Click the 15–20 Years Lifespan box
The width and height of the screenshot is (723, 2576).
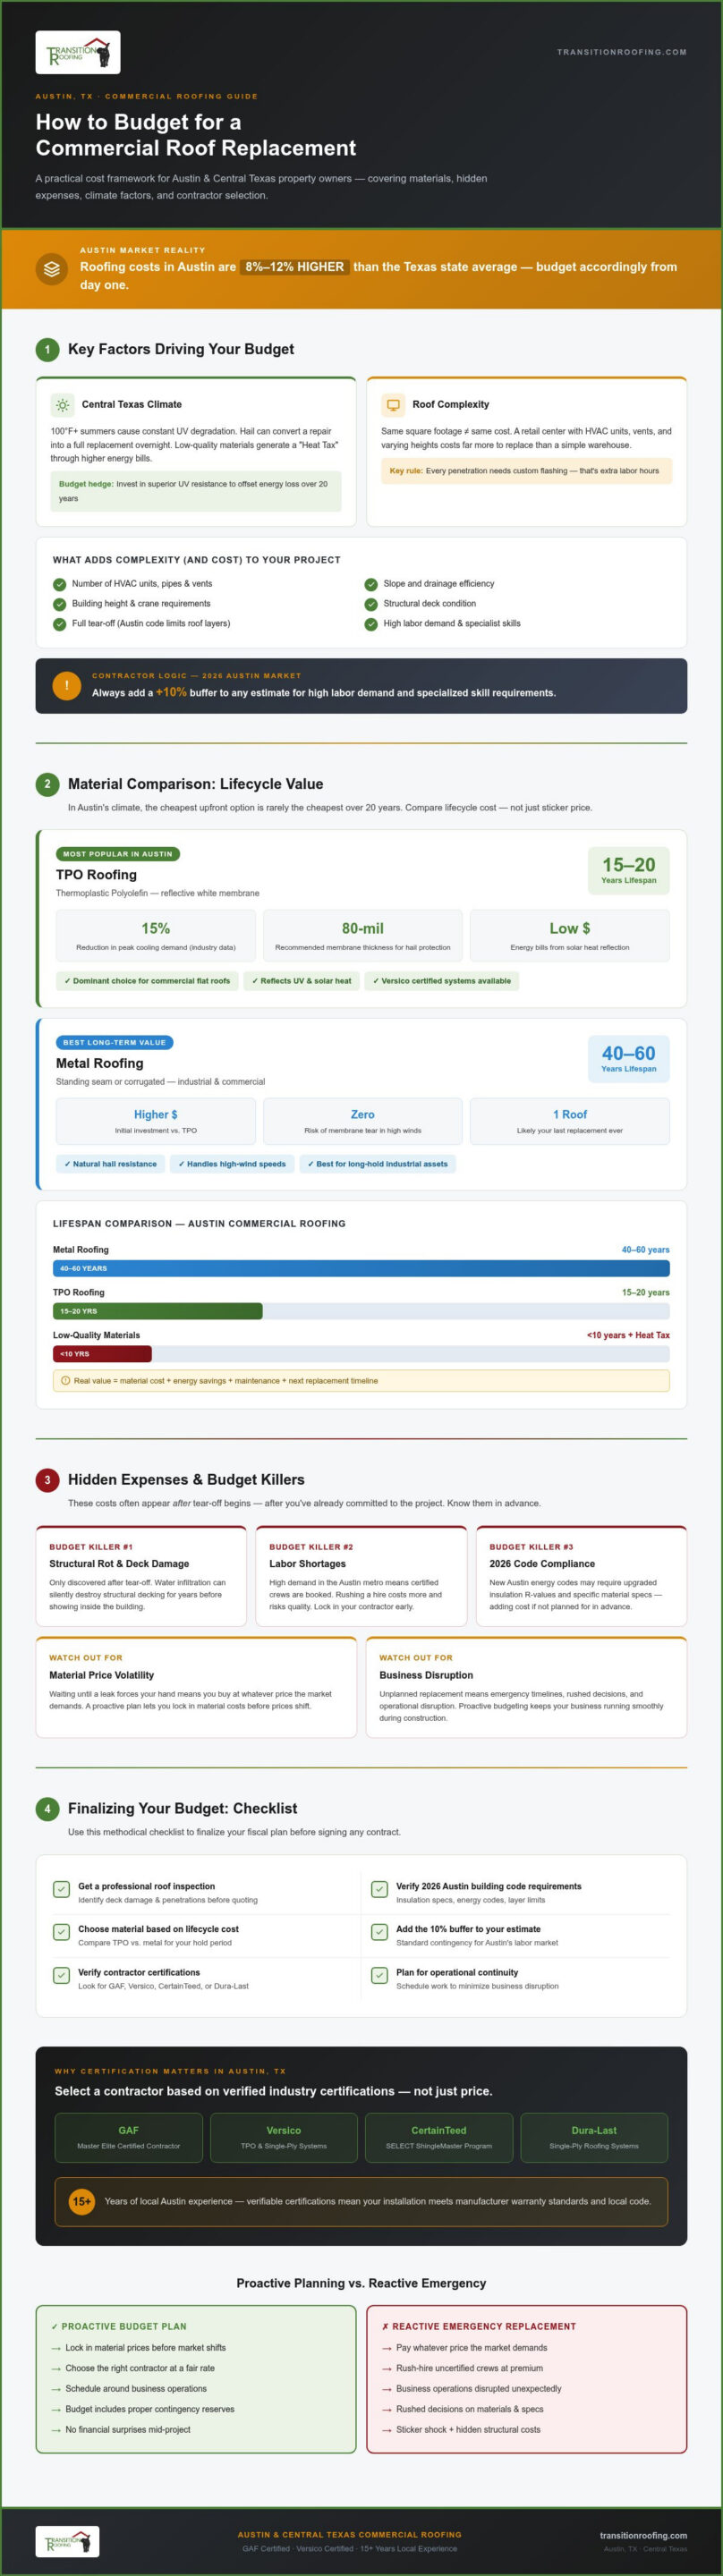pos(629,870)
